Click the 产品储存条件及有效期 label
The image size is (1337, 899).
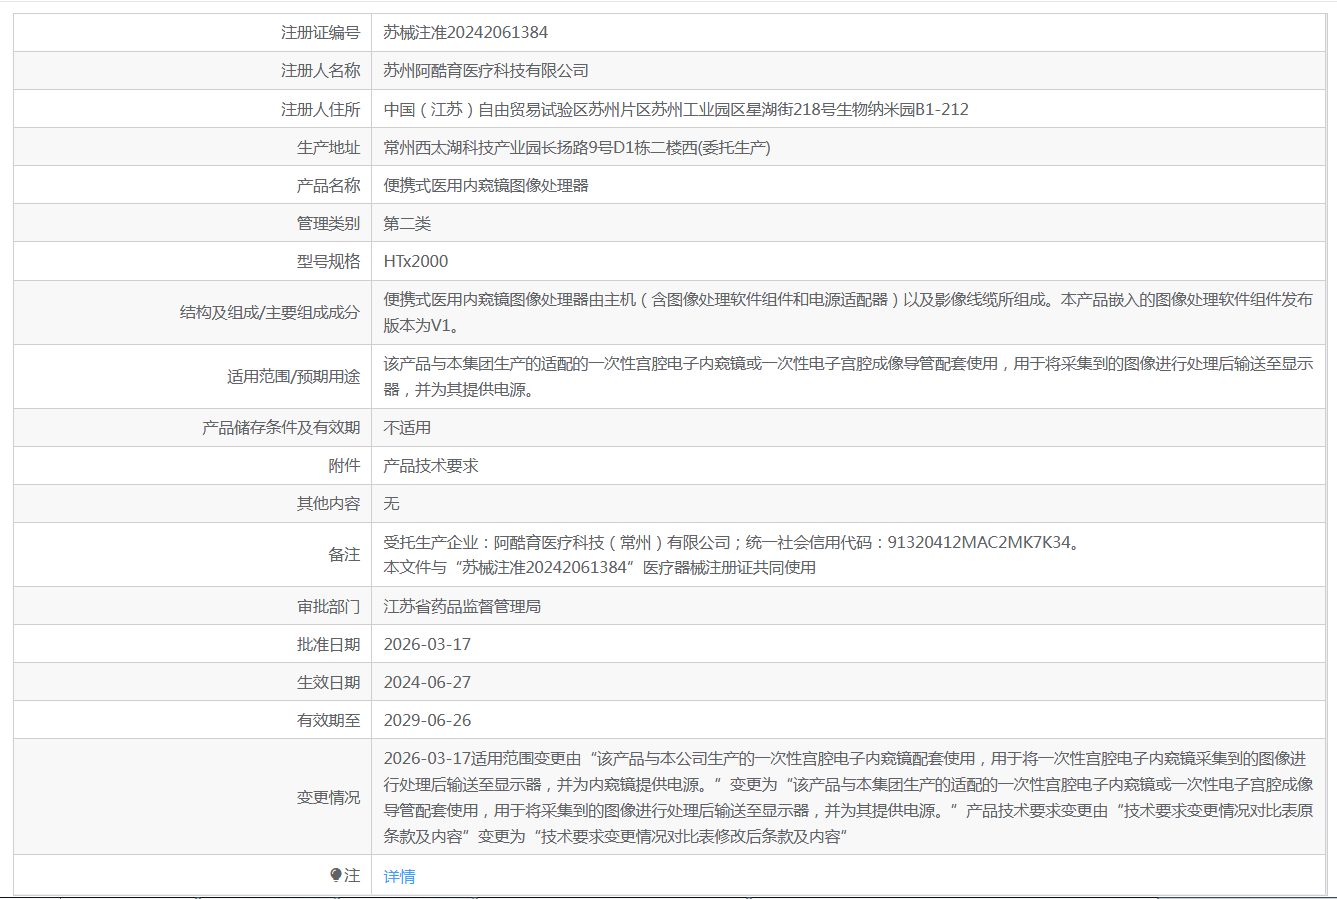click(281, 427)
